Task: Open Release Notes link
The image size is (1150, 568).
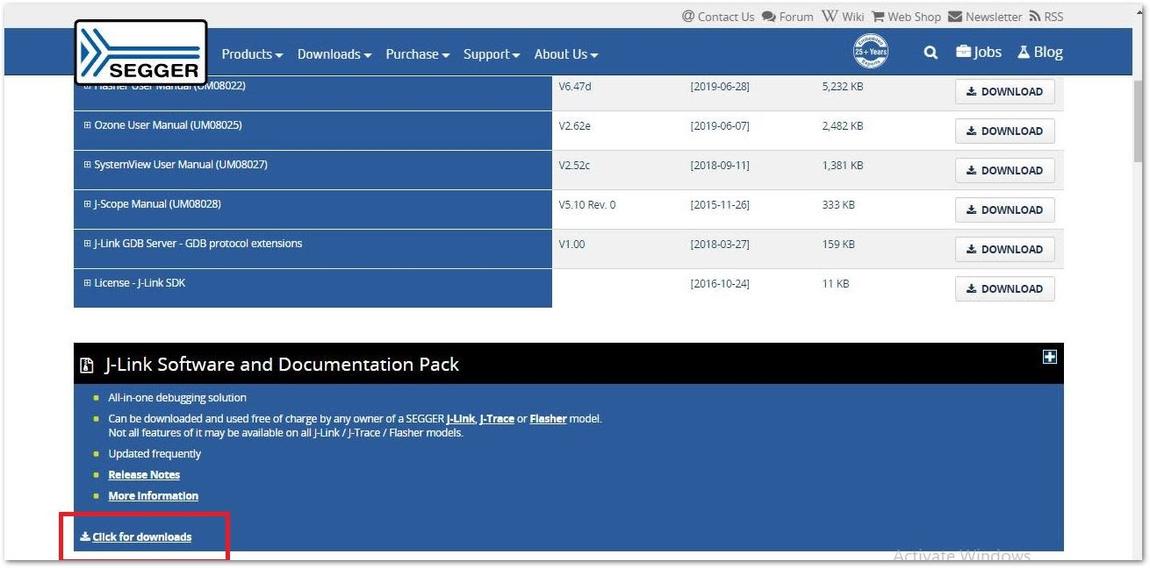Action: tap(144, 475)
